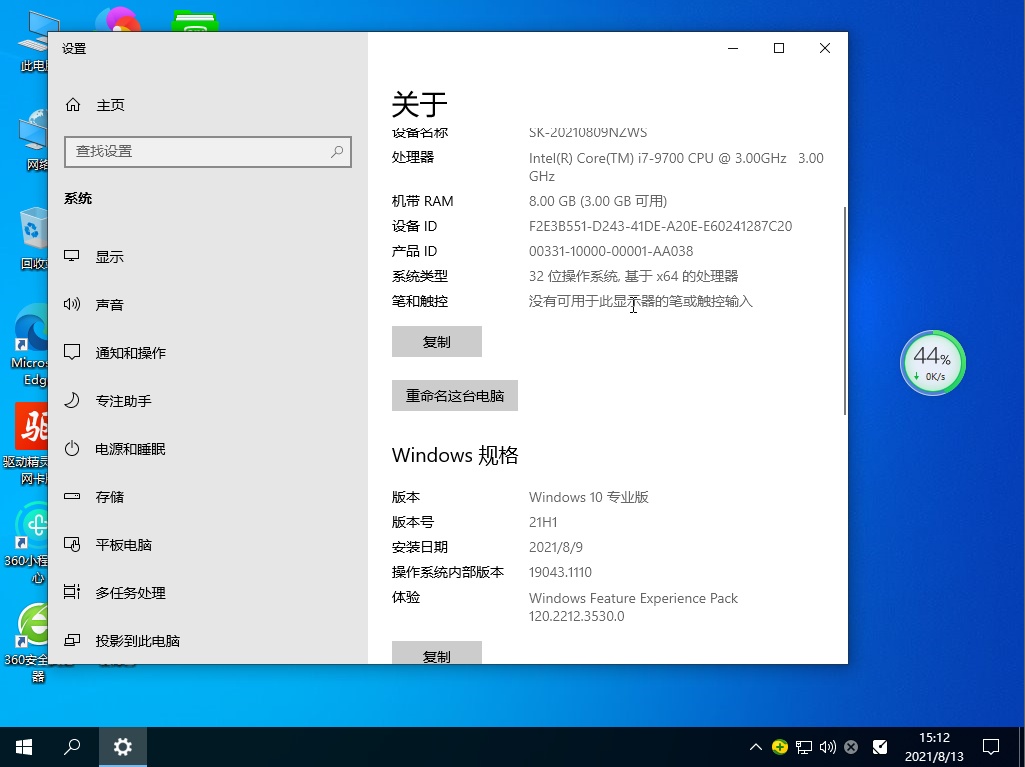Click the About page vertical scrollbar
The image size is (1025, 767).
[x=845, y=310]
